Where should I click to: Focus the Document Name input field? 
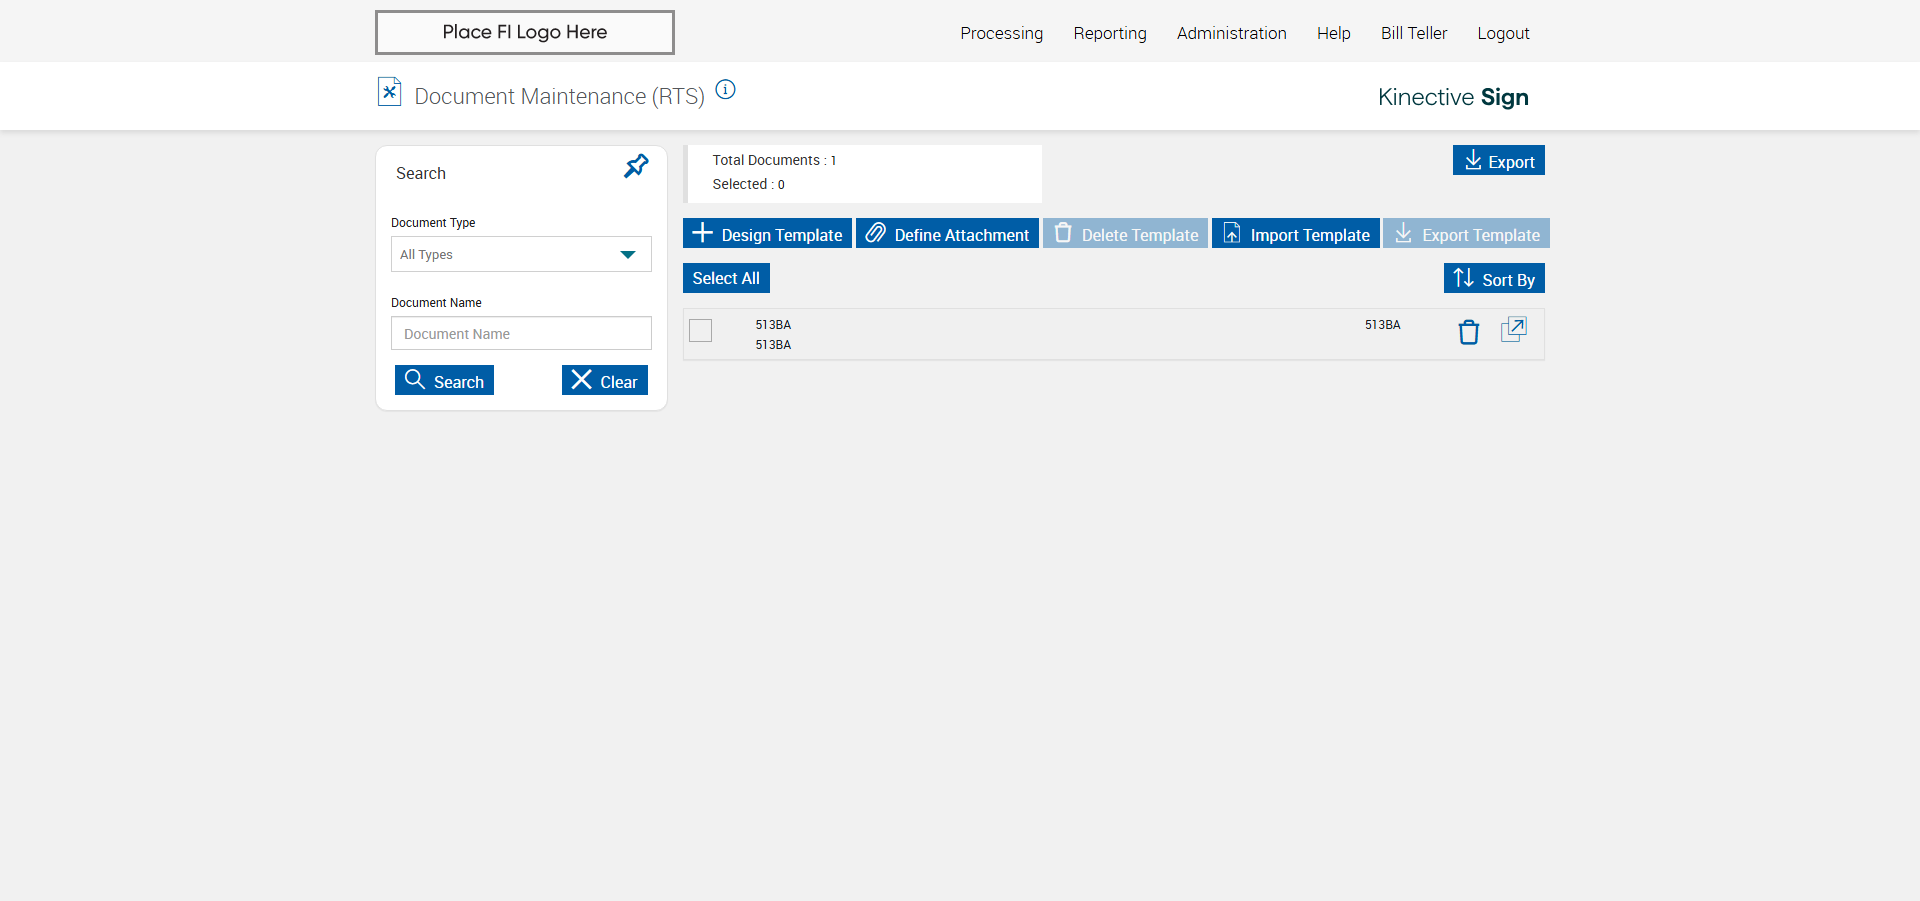click(x=521, y=333)
